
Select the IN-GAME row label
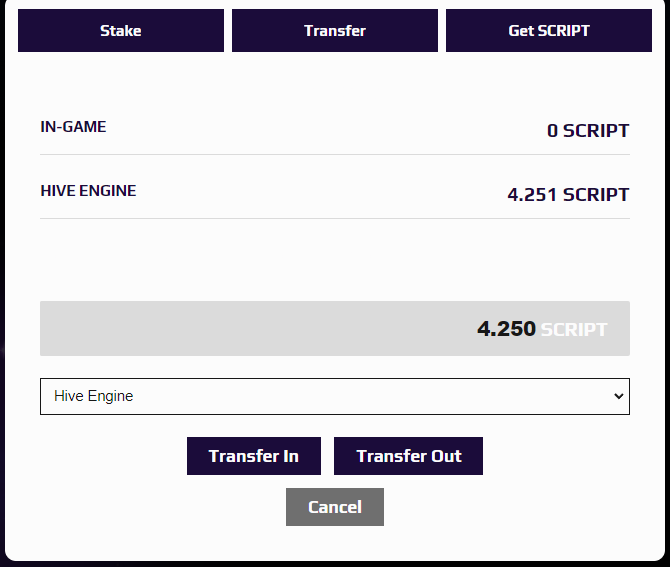(73, 127)
